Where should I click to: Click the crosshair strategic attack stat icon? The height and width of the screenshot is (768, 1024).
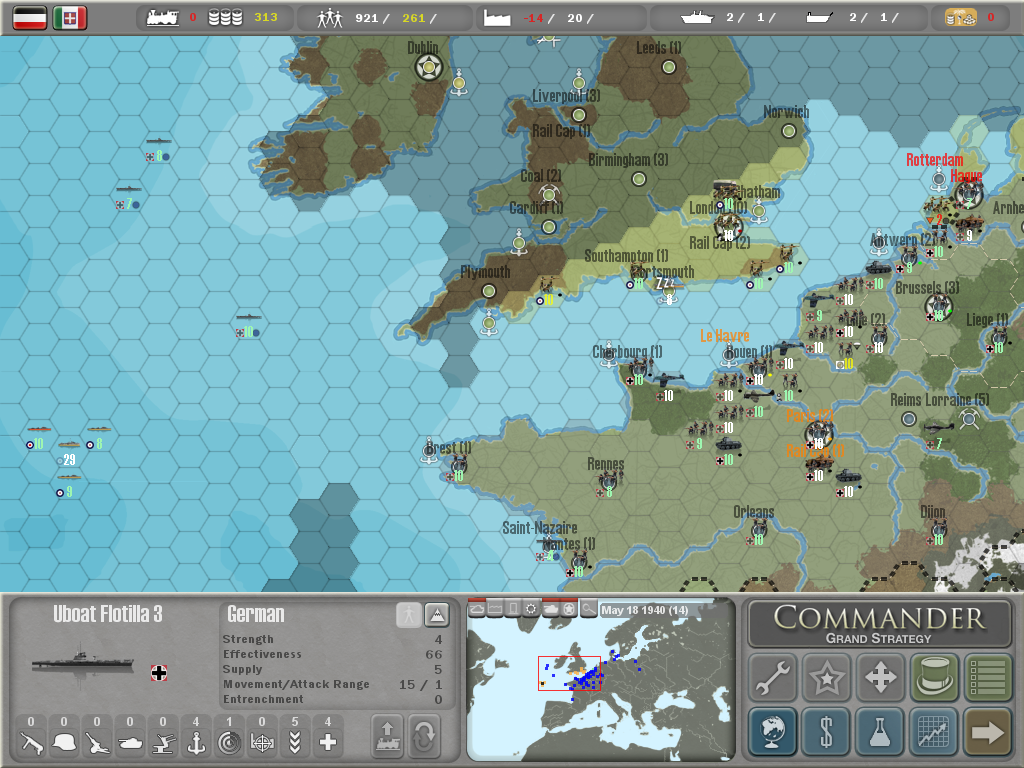(262, 743)
